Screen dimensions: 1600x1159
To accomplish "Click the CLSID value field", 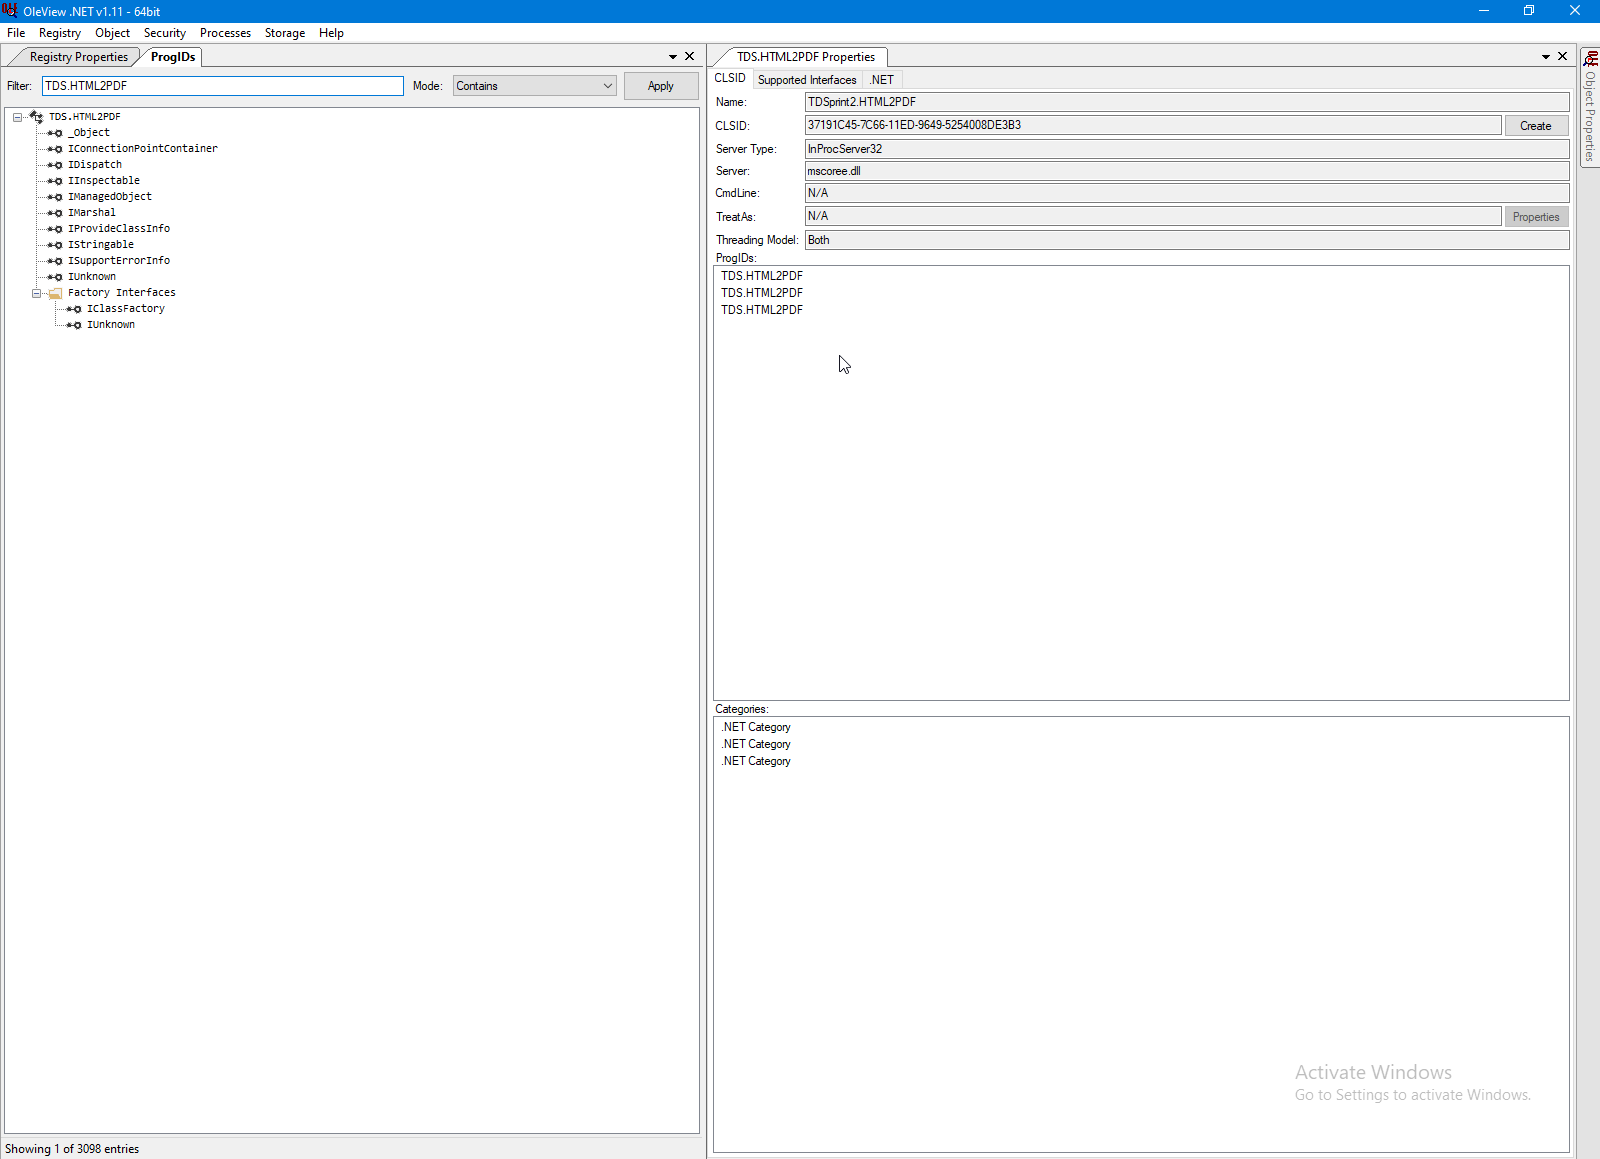I will coord(1153,125).
